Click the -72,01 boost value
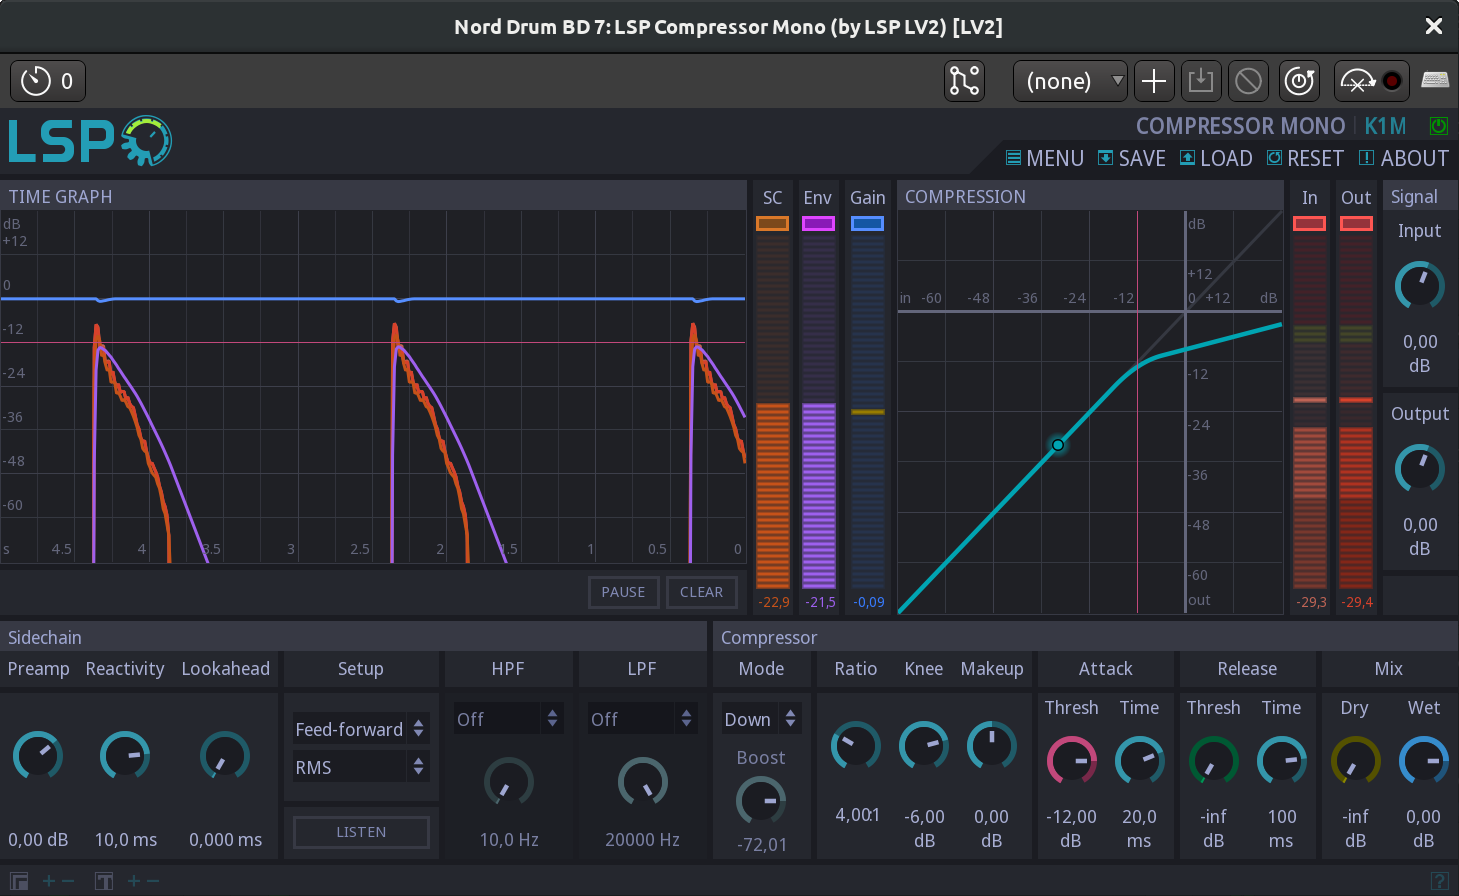1459x896 pixels. tap(762, 845)
